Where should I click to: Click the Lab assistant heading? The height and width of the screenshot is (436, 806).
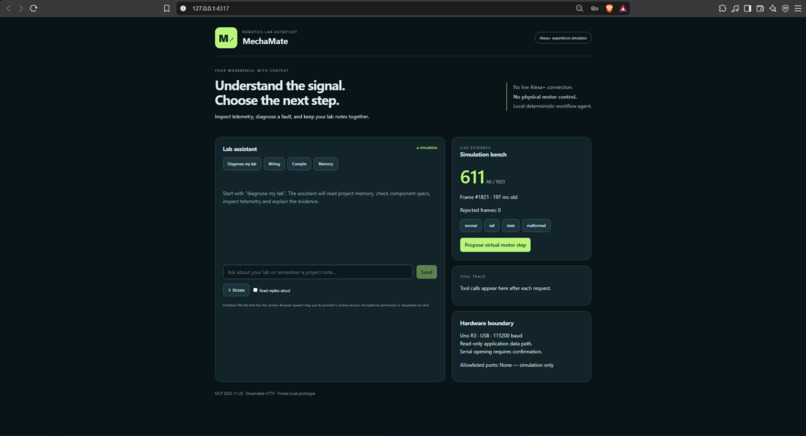240,149
